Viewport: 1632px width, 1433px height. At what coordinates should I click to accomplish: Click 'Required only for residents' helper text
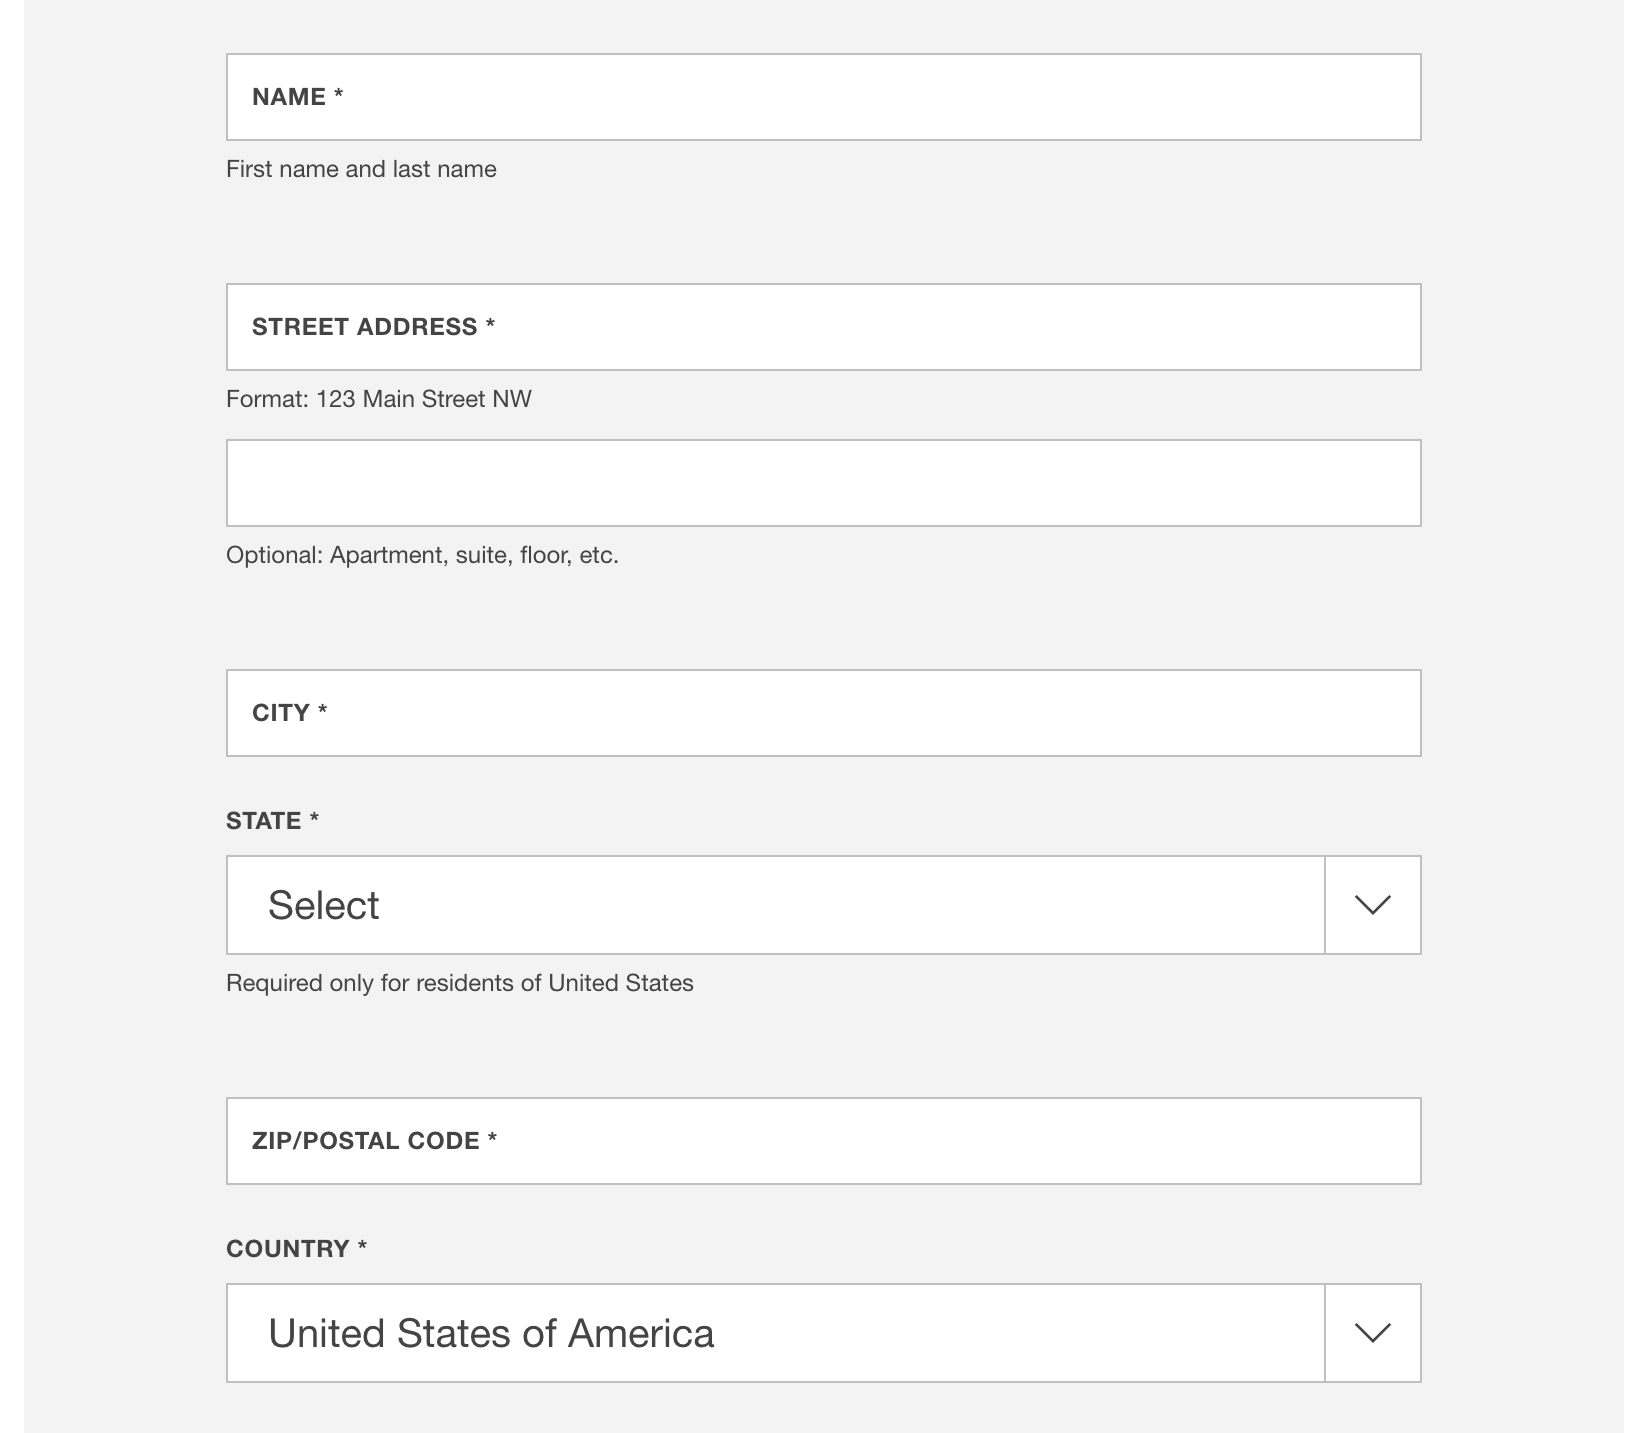tap(459, 983)
